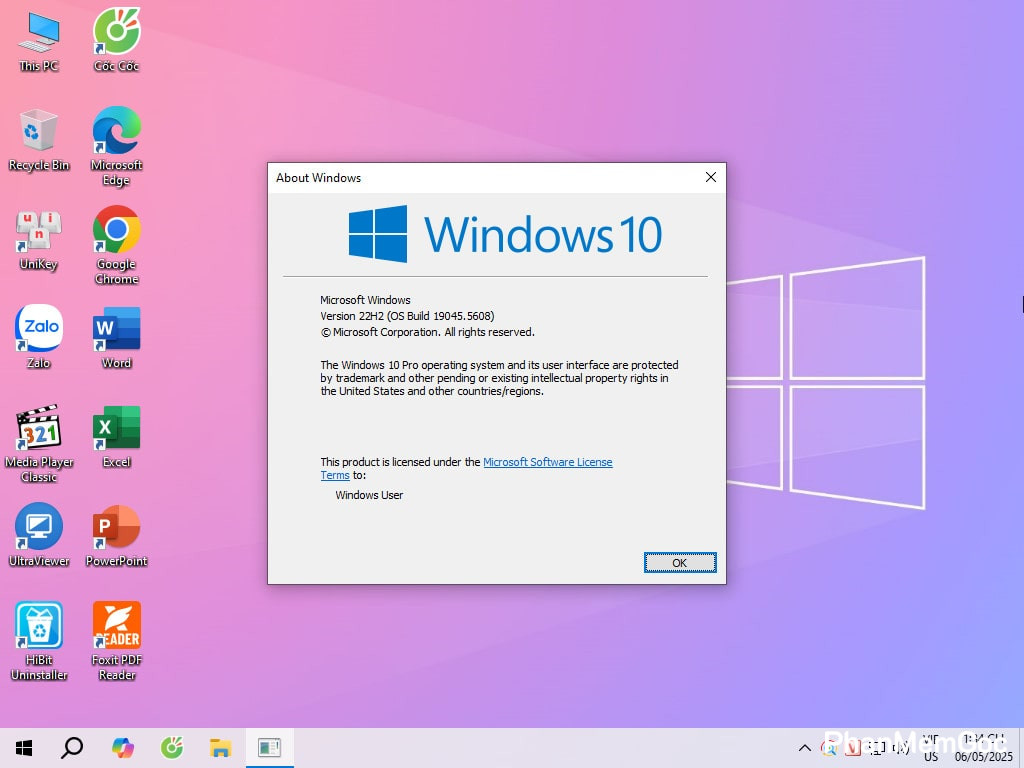The width and height of the screenshot is (1024, 768).
Task: Select the Media Player Classic icon
Action: (x=39, y=428)
